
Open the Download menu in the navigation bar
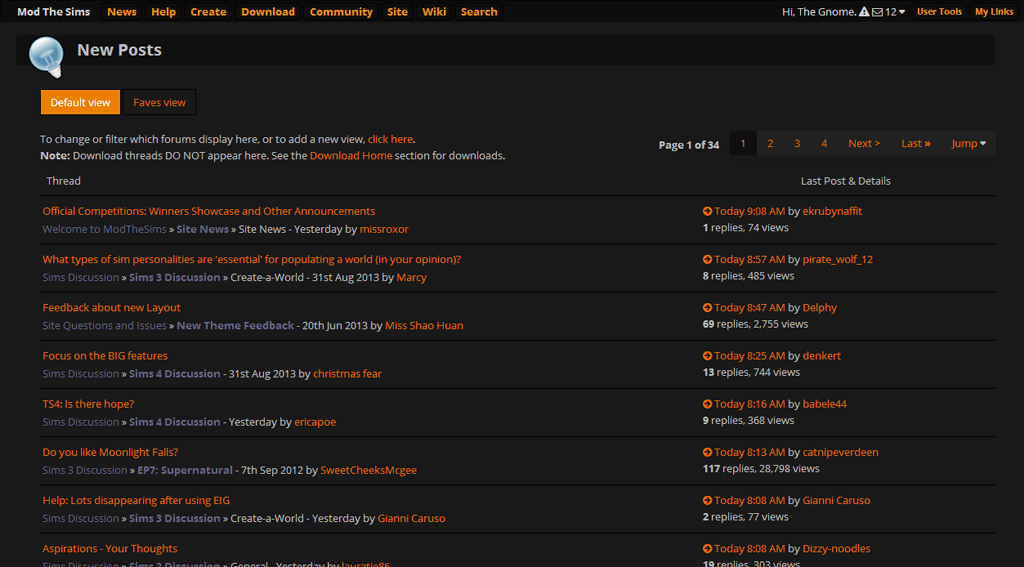click(x=268, y=12)
